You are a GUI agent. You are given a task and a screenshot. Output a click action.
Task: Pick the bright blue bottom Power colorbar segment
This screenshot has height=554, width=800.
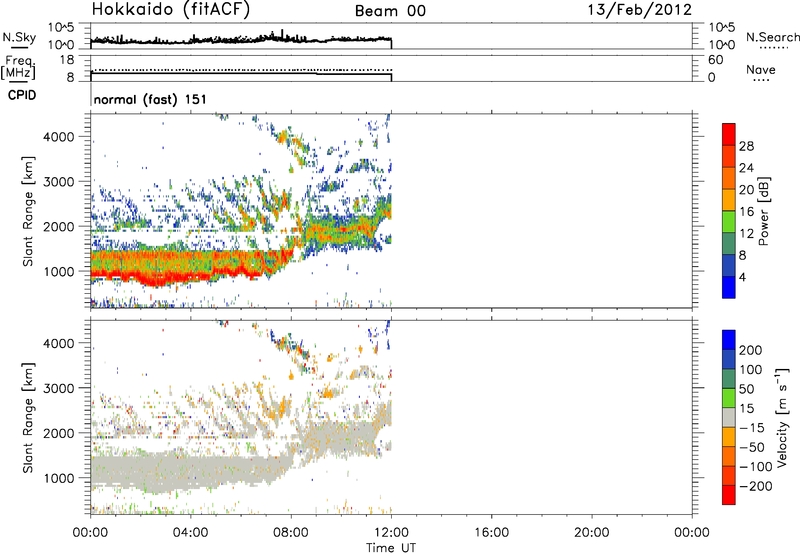click(x=729, y=287)
